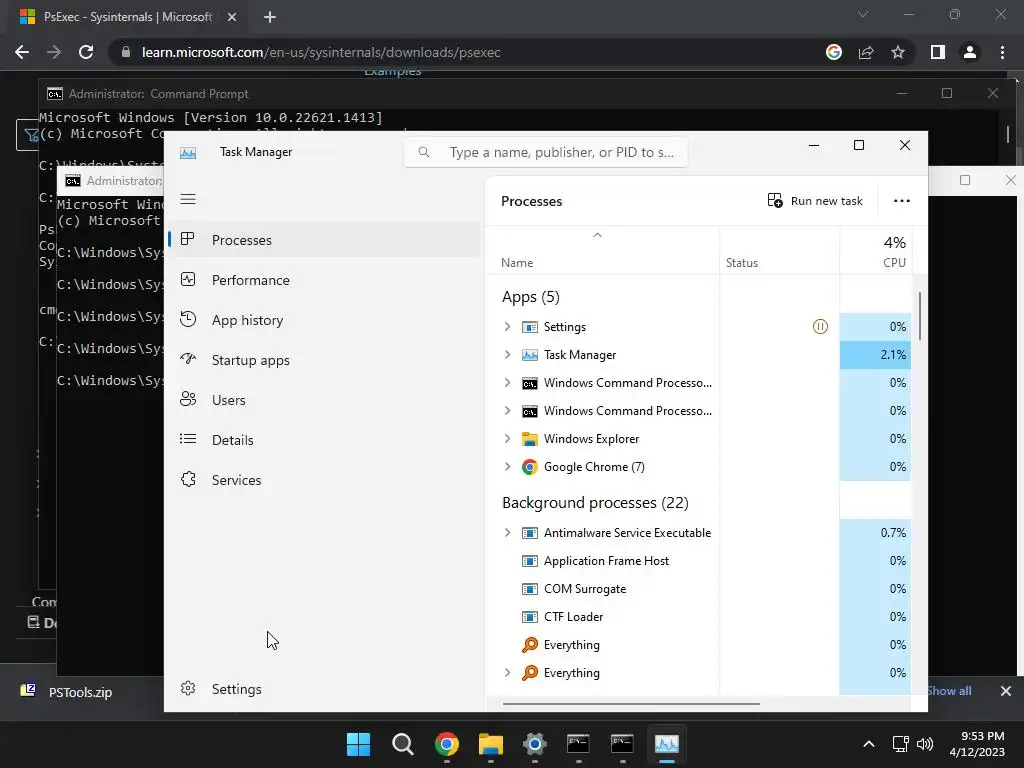The width and height of the screenshot is (1024, 768).
Task: Select the Settings process icon
Action: [x=530, y=327]
